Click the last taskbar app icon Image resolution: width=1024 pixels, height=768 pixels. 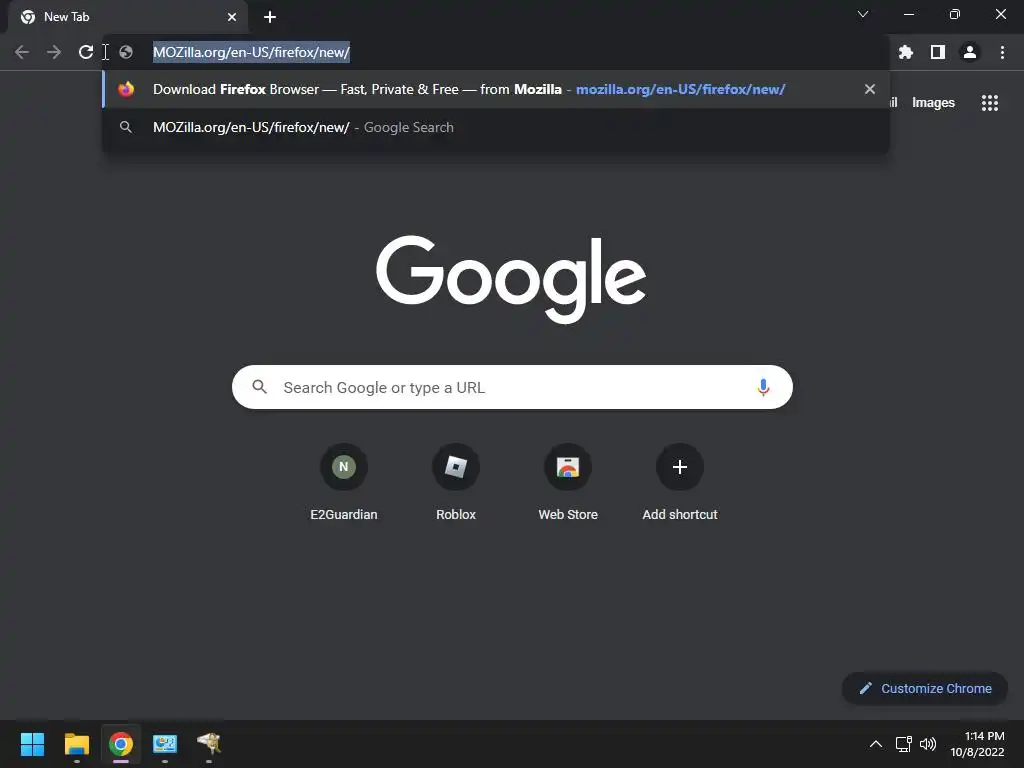[209, 744]
